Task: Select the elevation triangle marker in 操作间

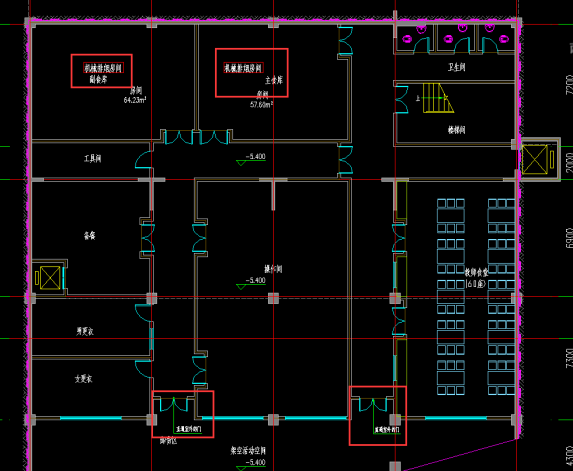Action: (241, 287)
